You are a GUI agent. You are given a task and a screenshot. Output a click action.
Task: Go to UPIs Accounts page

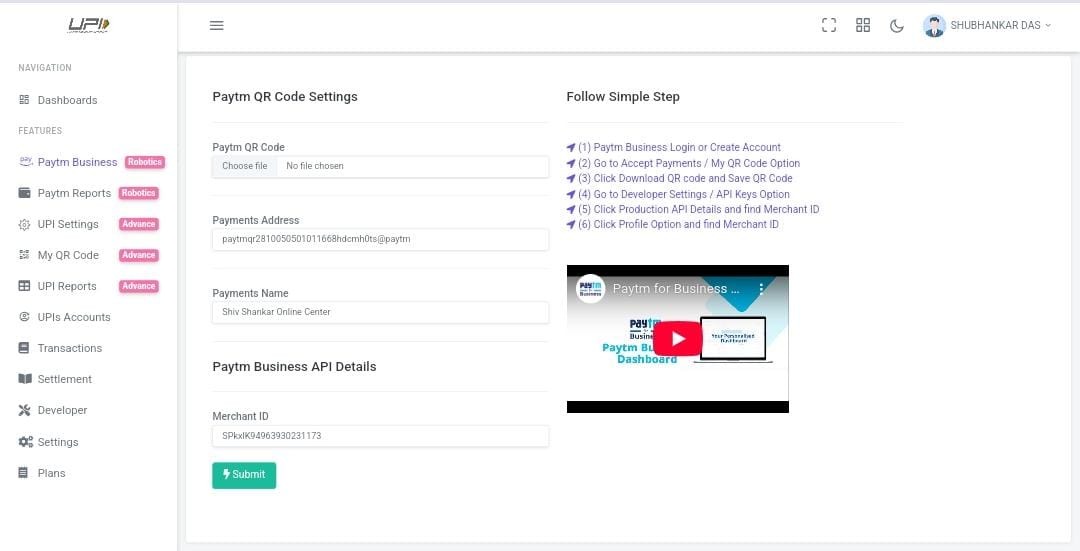pyautogui.click(x=74, y=317)
